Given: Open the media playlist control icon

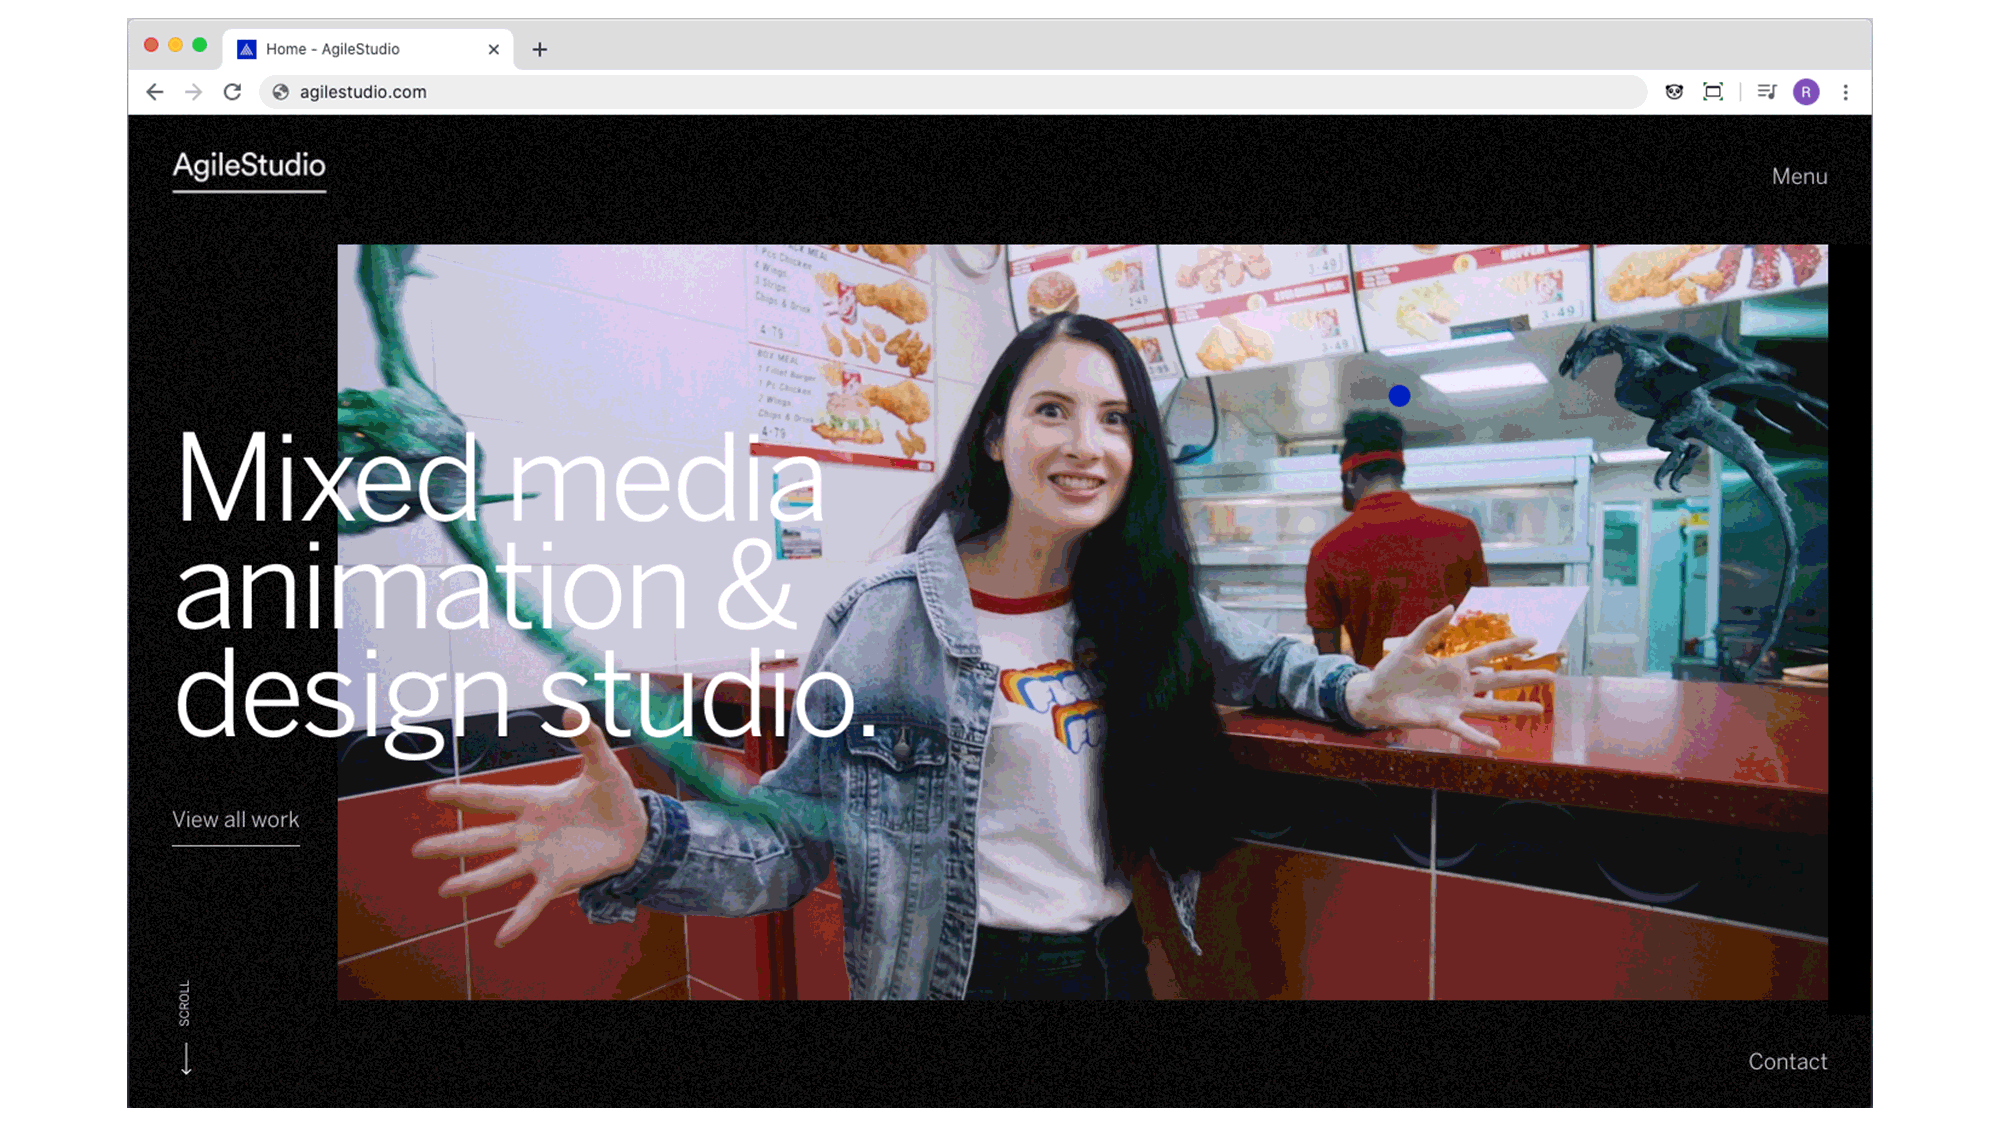Looking at the screenshot, I should point(1767,92).
